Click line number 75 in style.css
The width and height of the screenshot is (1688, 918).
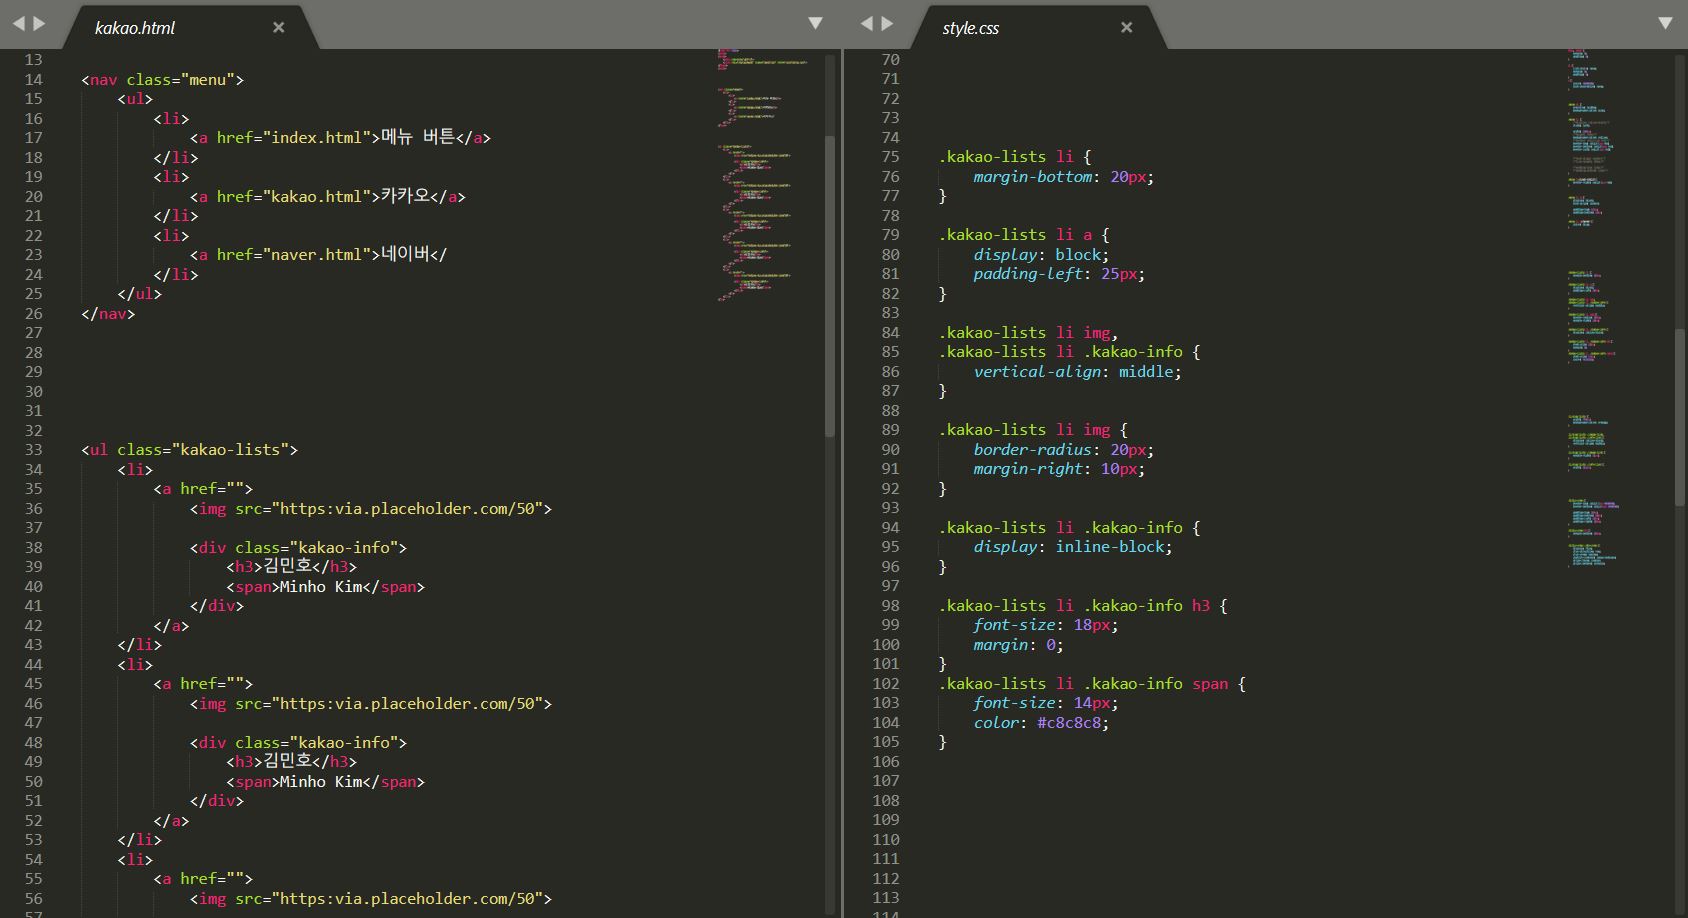pyautogui.click(x=890, y=157)
